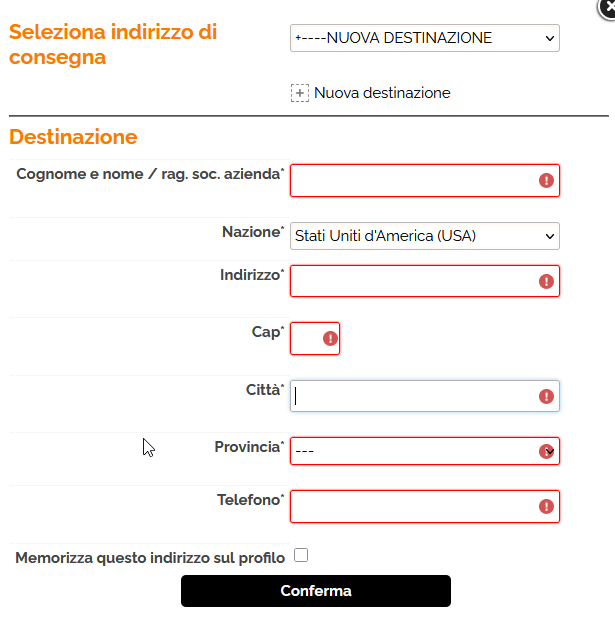Close the delivery address dialog

605,5
